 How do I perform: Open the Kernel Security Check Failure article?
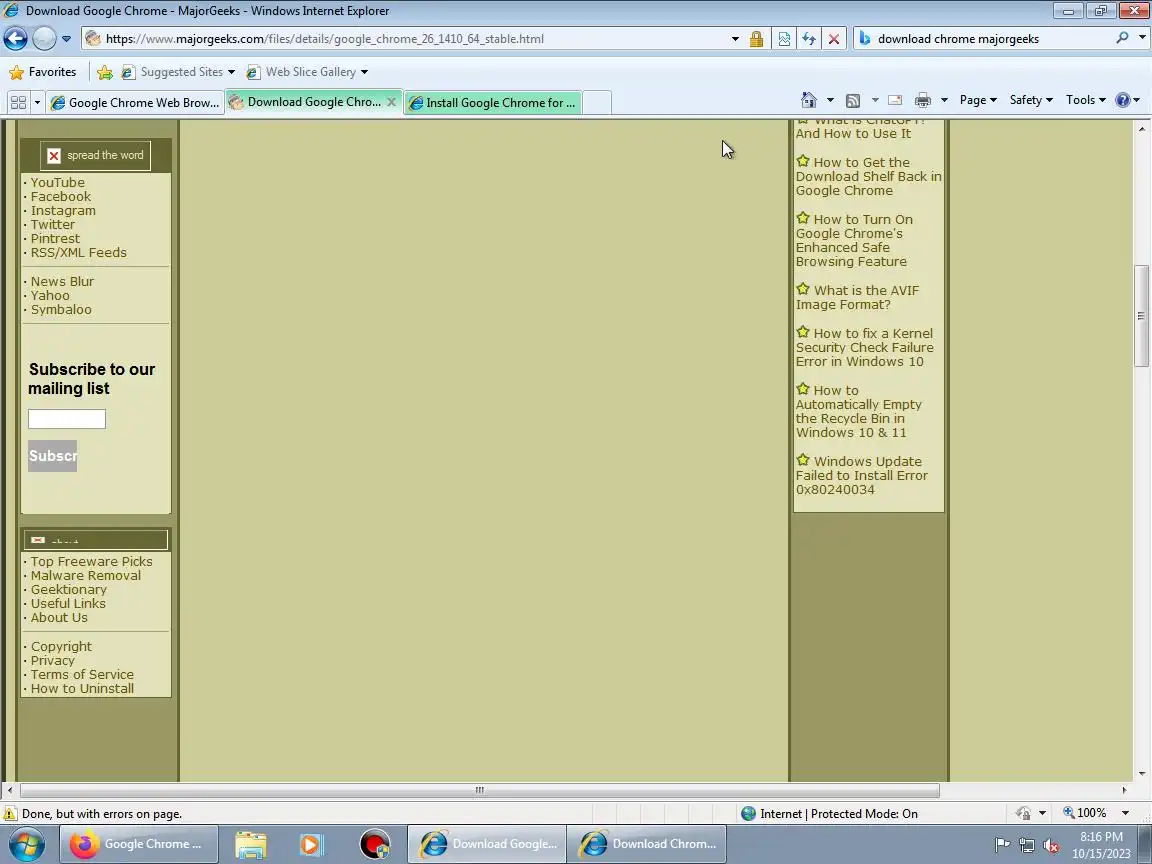865,347
